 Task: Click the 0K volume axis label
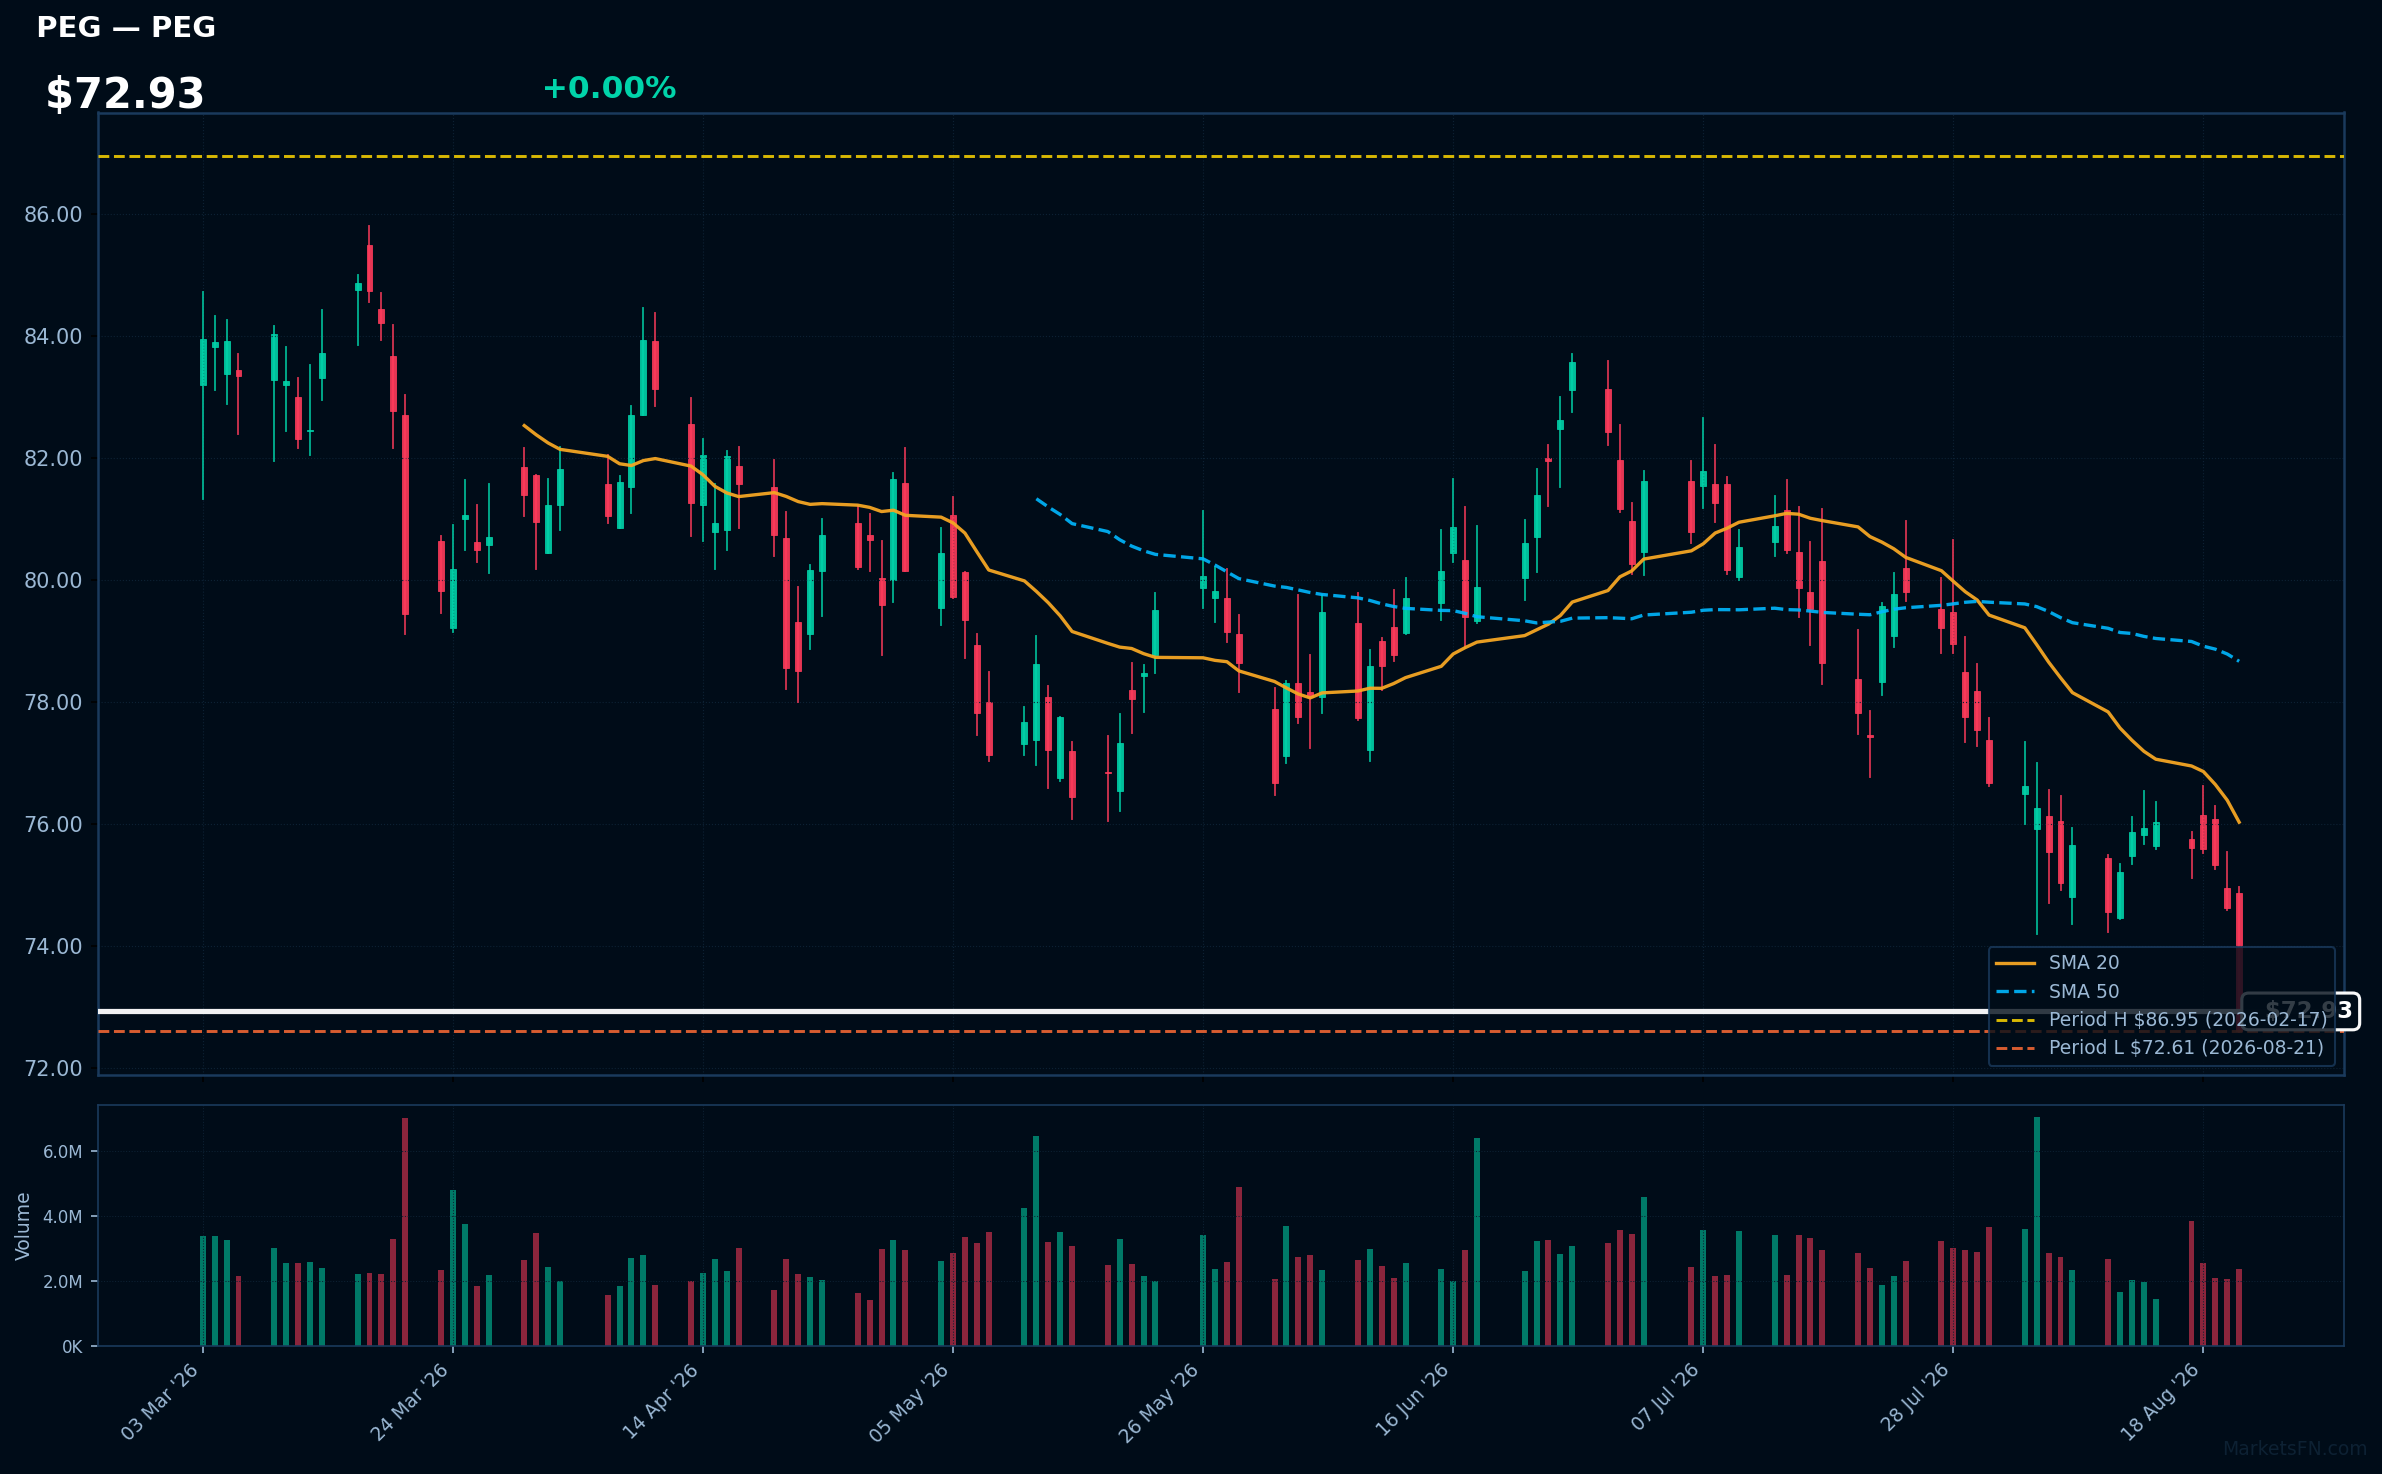(x=72, y=1347)
